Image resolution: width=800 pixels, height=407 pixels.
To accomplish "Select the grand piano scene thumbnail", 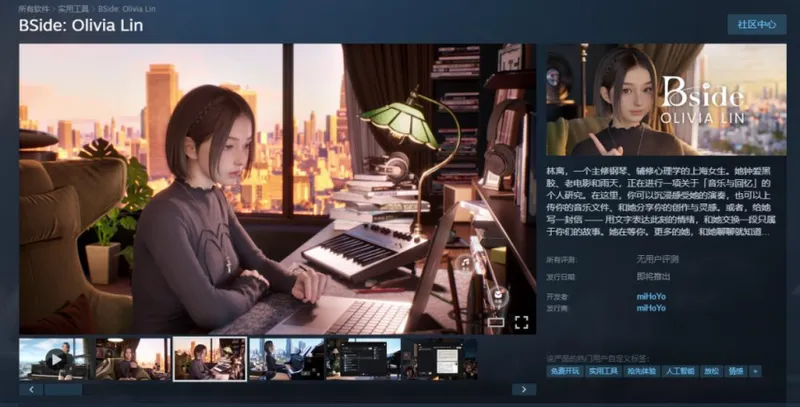I will click(x=286, y=359).
